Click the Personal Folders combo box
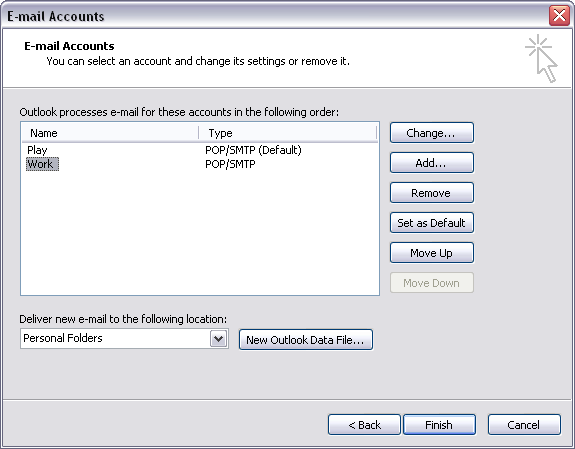575x449 pixels. tap(124, 338)
